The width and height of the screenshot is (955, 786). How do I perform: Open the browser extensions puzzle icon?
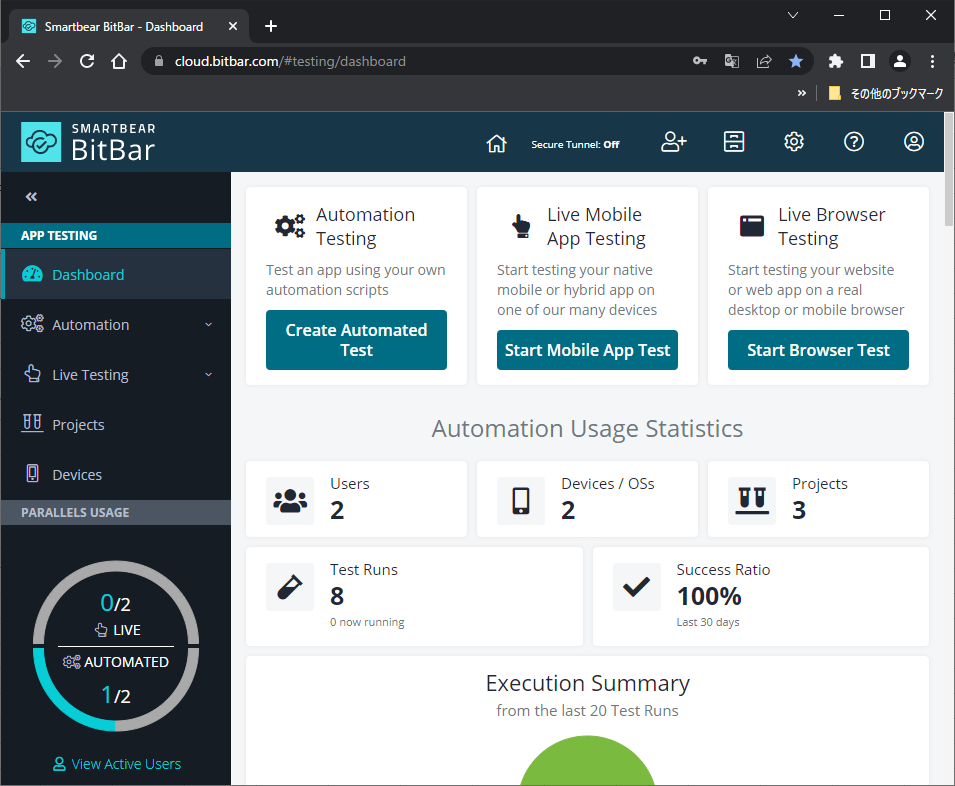pos(836,61)
